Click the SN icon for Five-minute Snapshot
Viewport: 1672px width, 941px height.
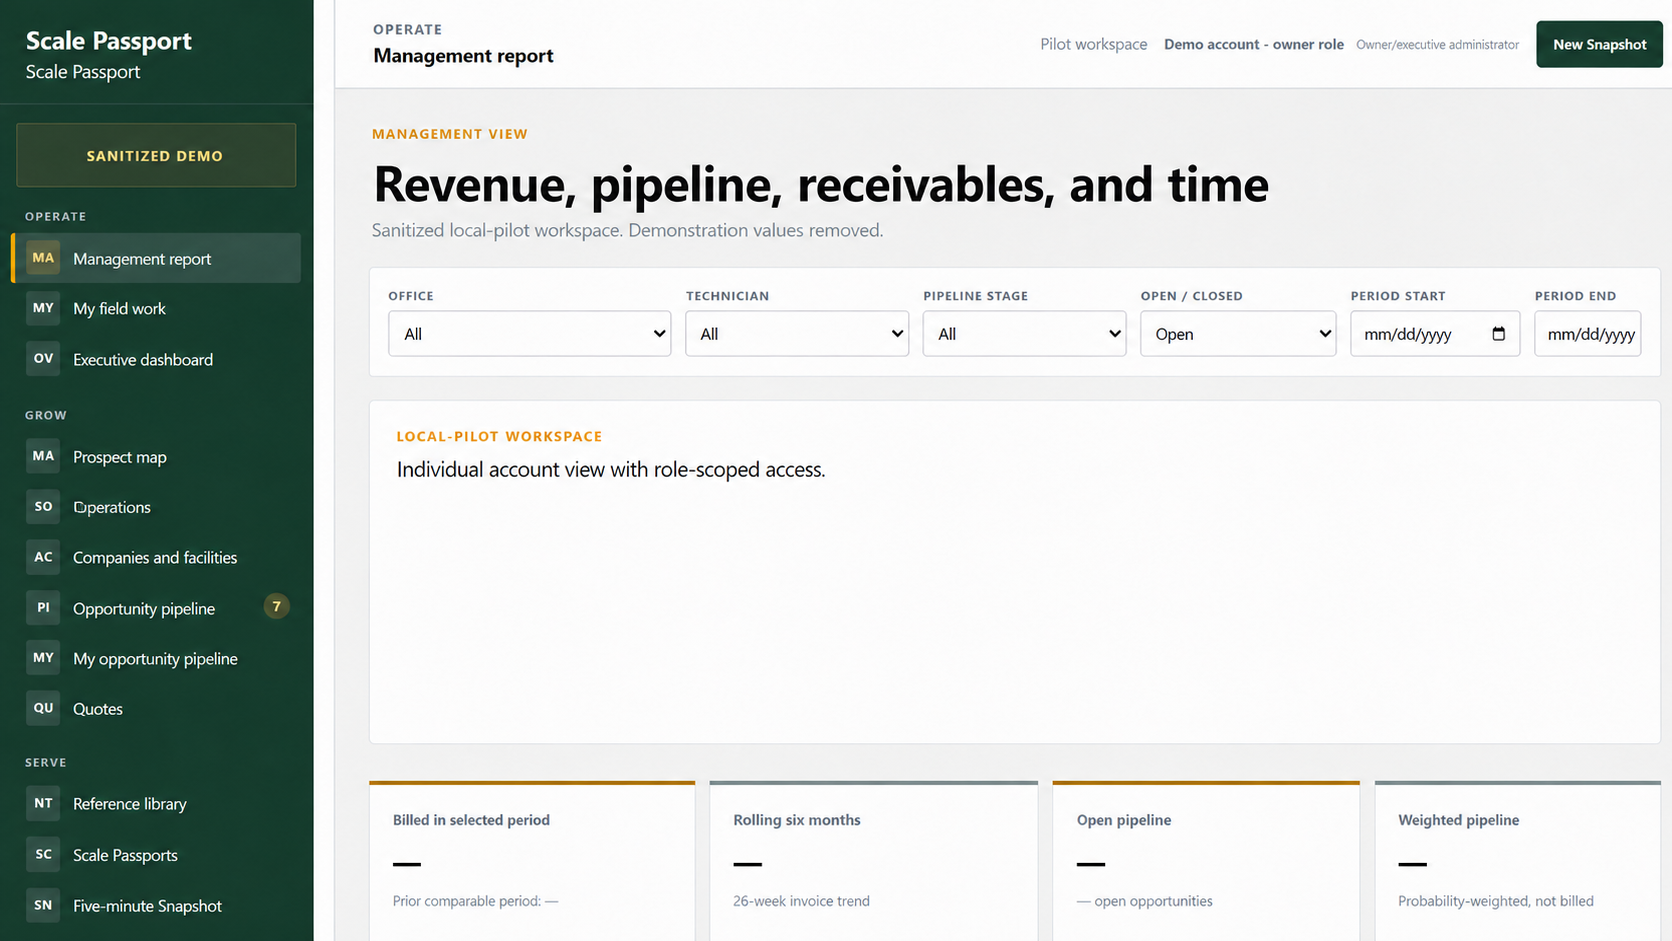tap(43, 905)
